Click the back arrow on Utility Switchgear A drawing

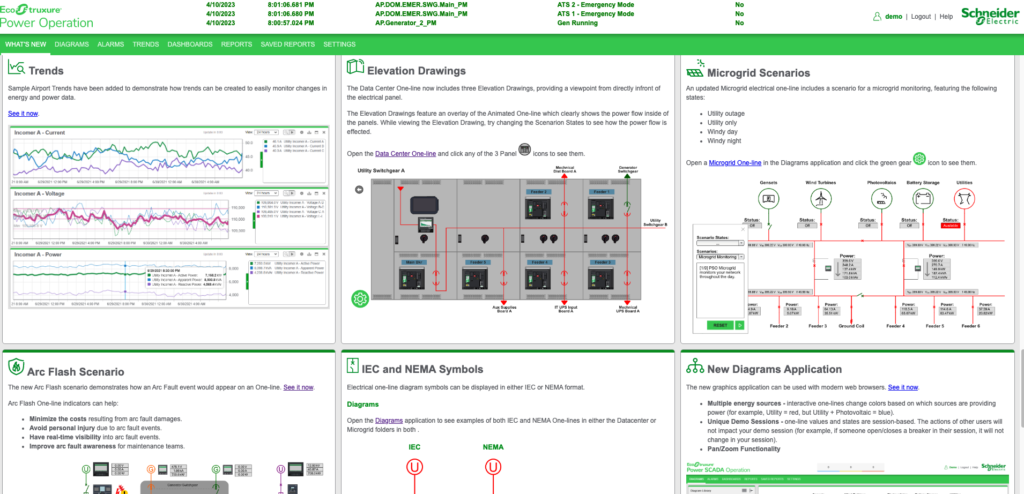coord(359,189)
